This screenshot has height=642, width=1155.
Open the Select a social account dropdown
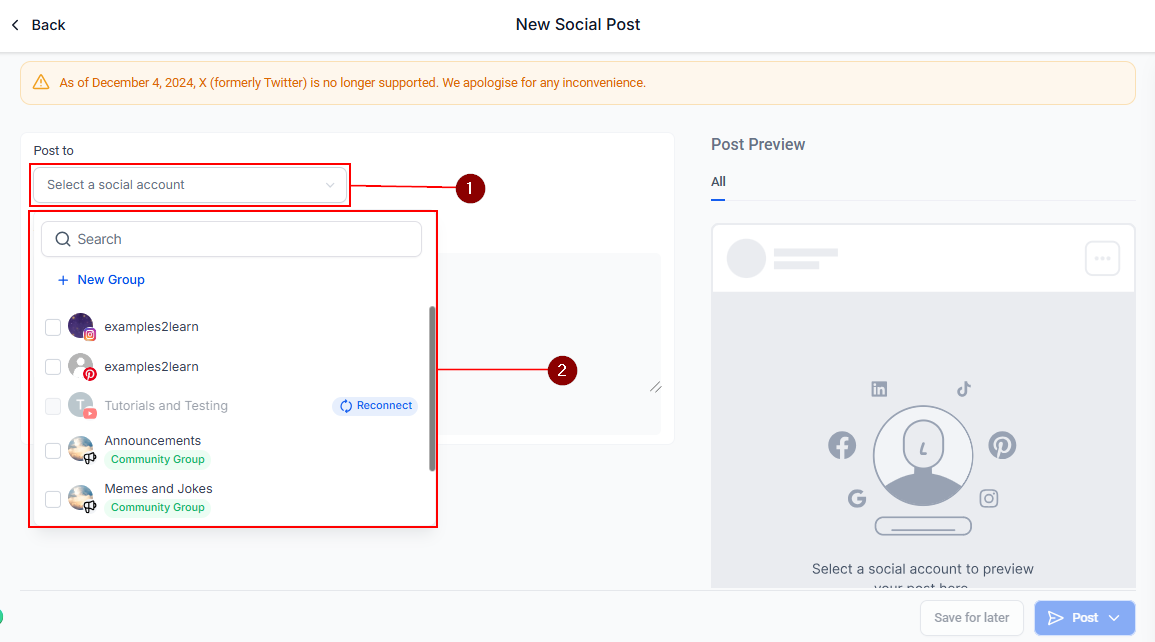coord(189,185)
